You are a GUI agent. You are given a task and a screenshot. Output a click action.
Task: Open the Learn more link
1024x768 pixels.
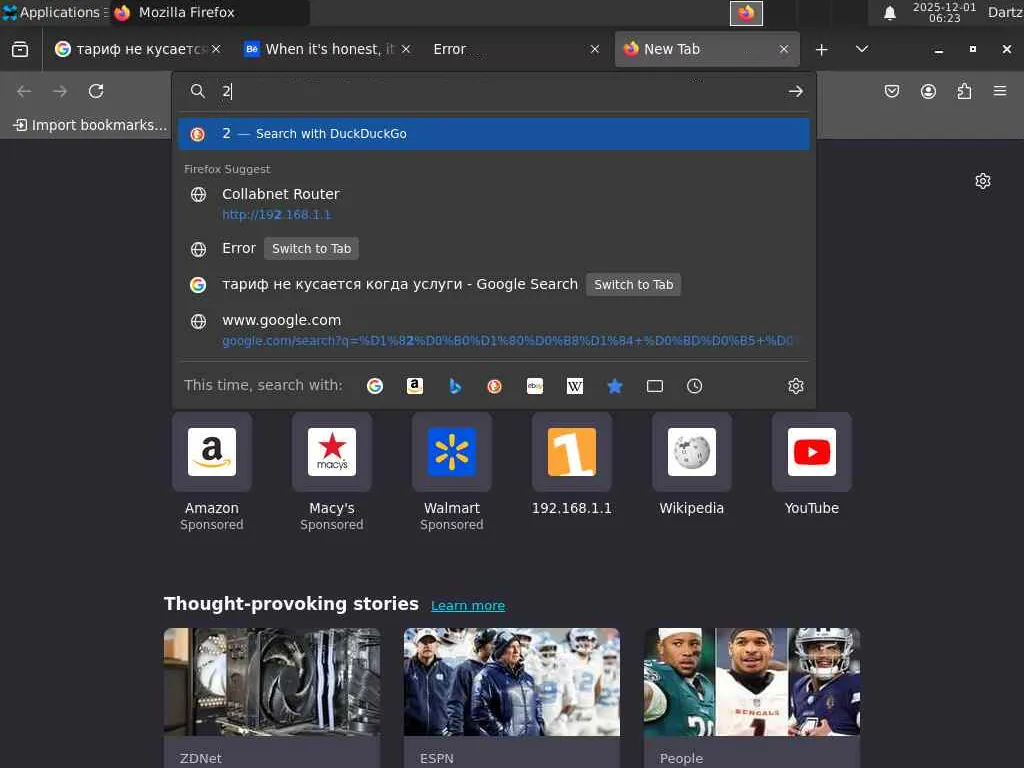[468, 605]
